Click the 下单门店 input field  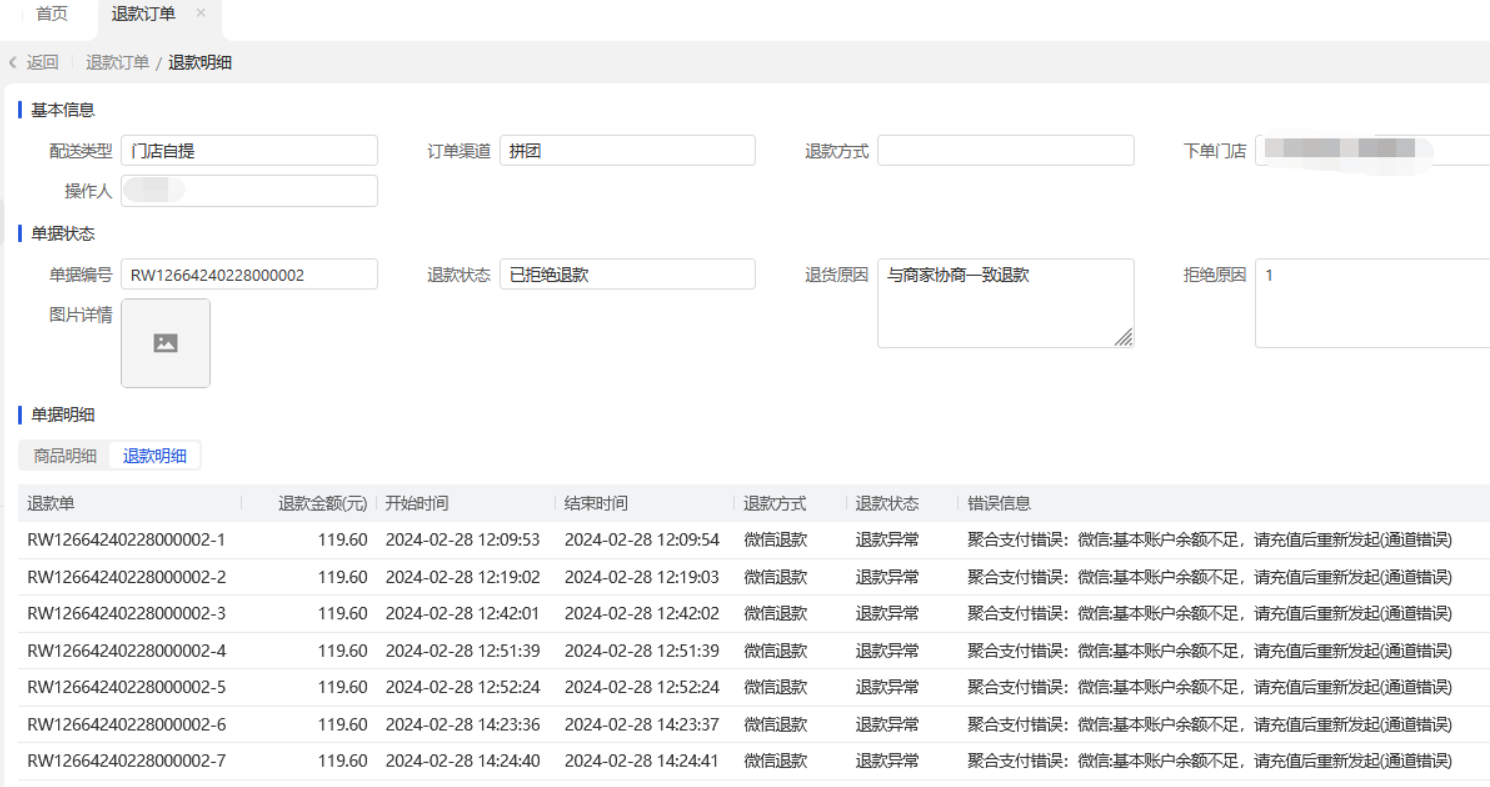point(1372,151)
